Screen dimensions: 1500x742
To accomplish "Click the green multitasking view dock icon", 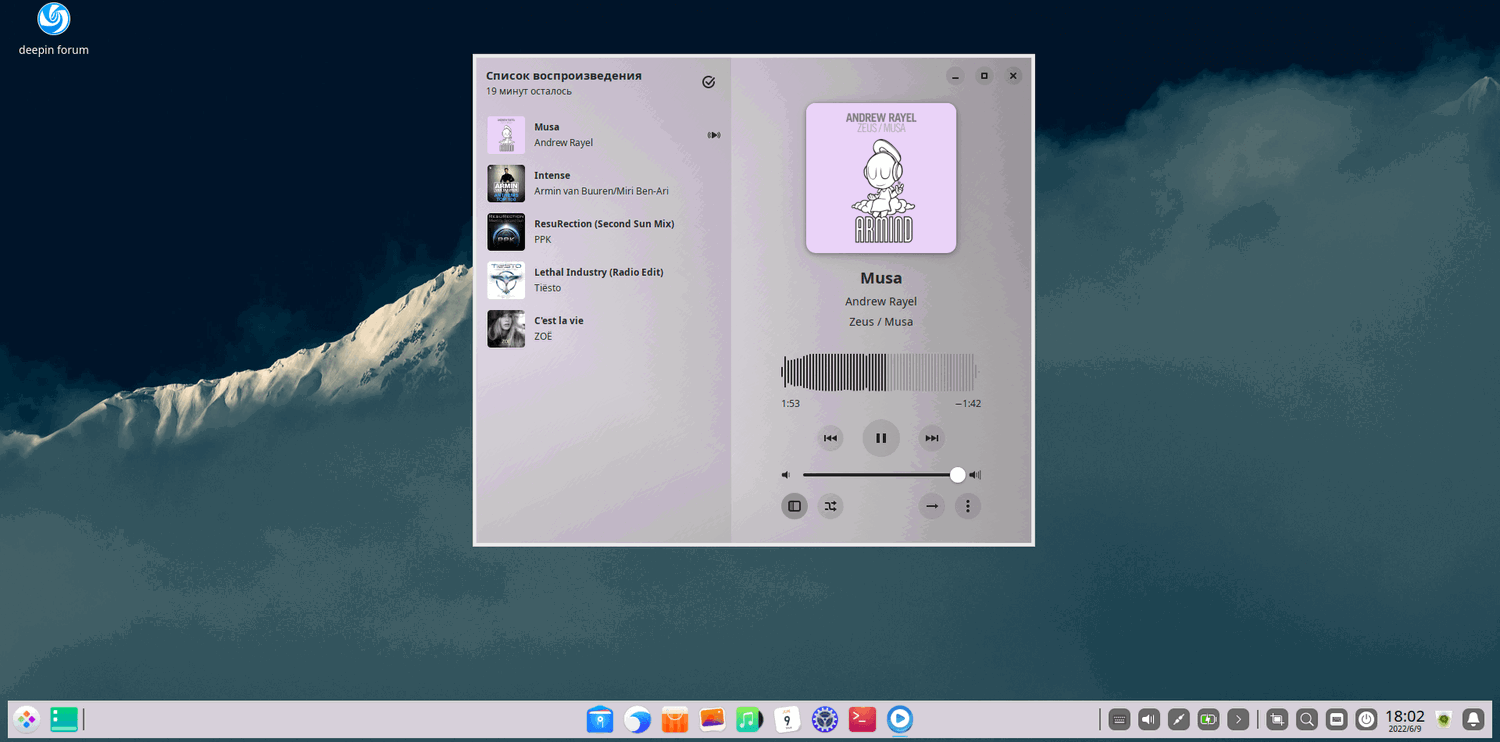I will pos(64,719).
